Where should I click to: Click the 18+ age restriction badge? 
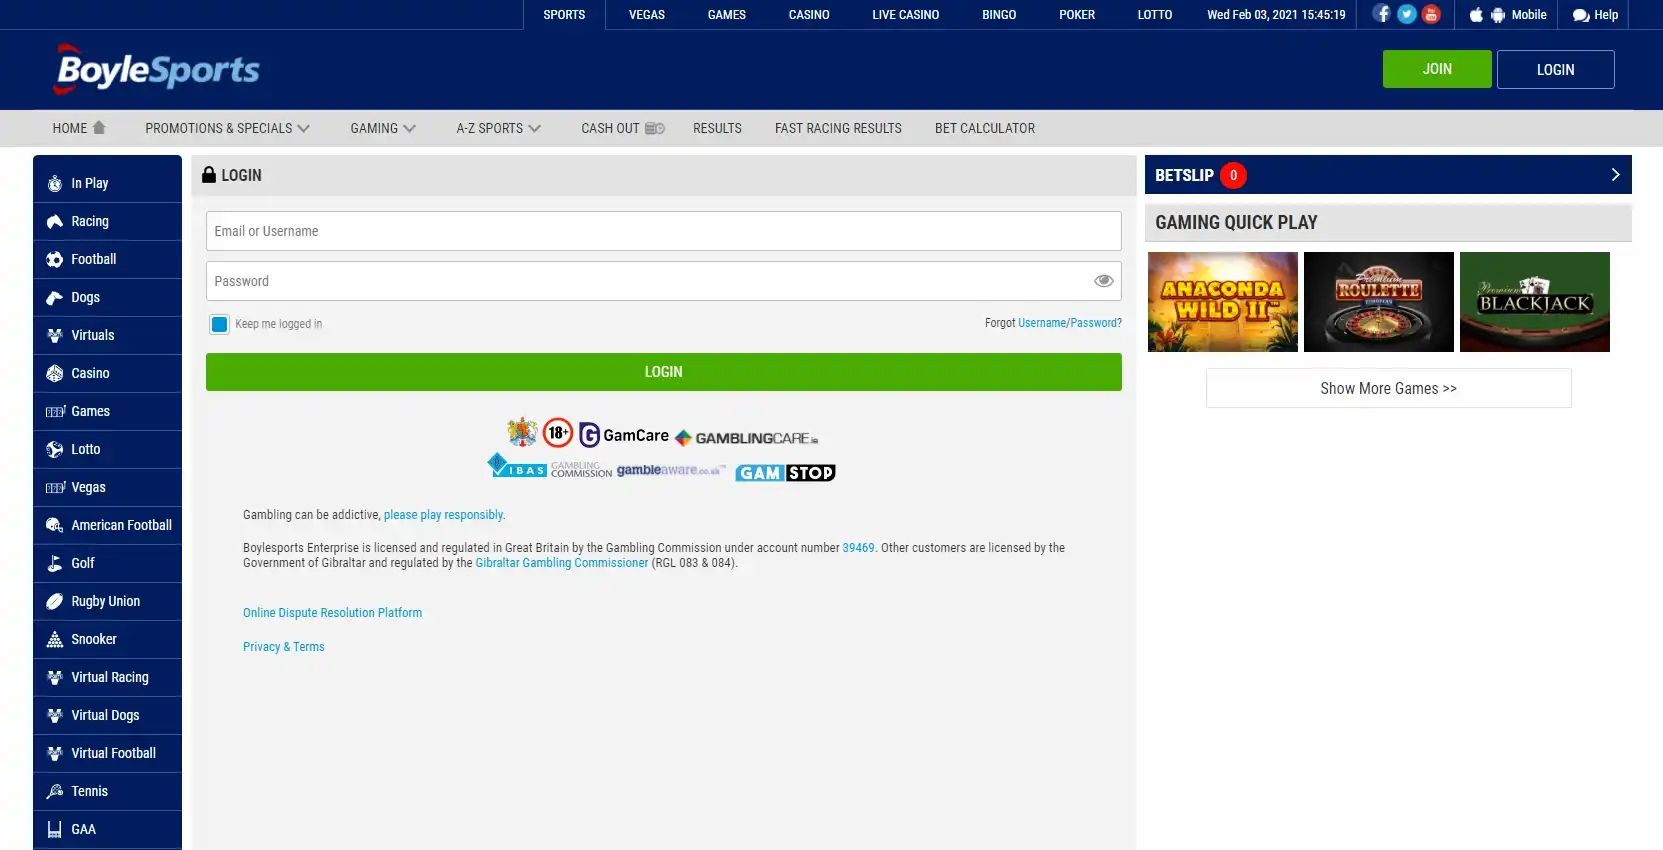click(x=558, y=433)
